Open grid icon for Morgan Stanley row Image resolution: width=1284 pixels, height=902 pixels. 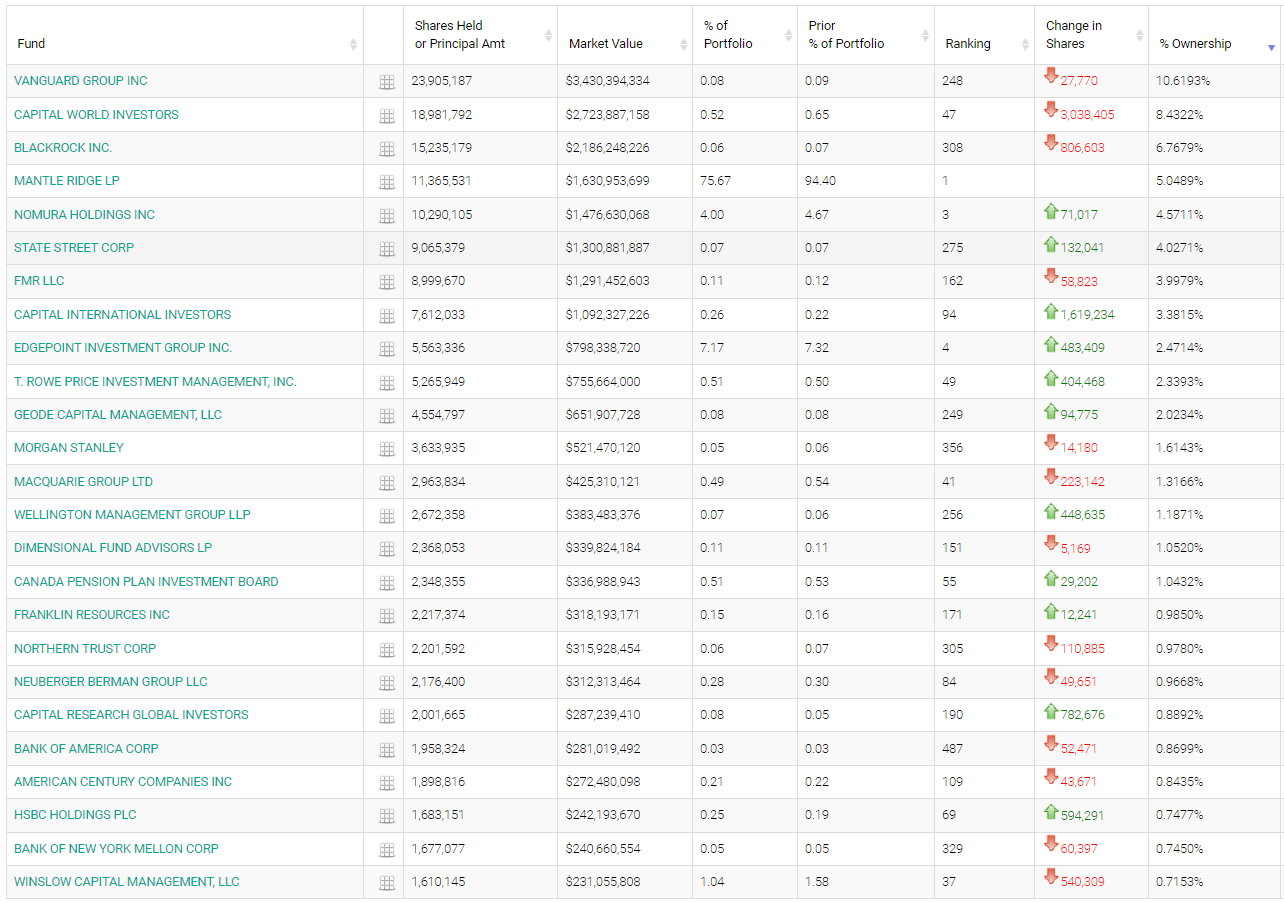[x=387, y=449]
